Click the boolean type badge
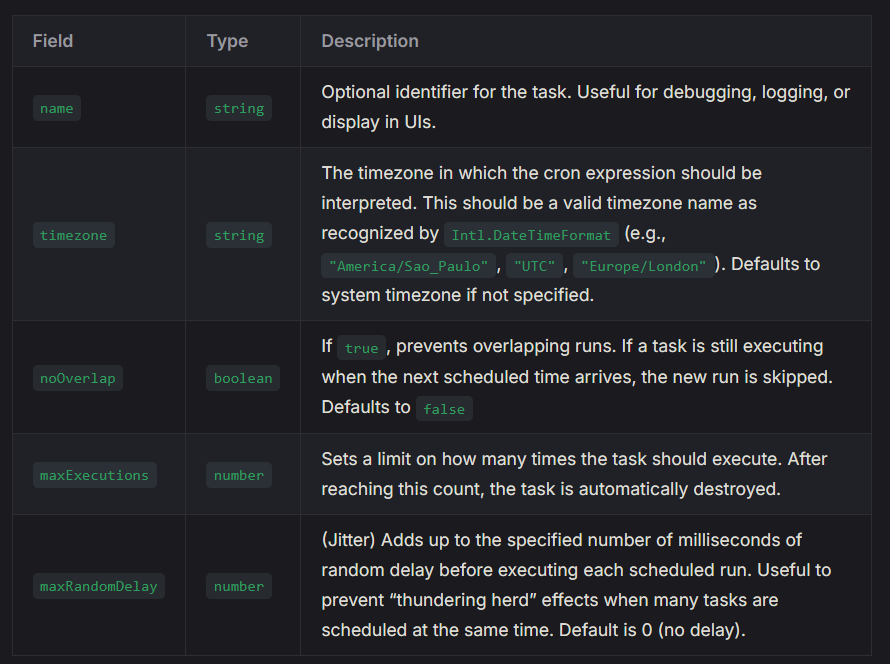 243,379
